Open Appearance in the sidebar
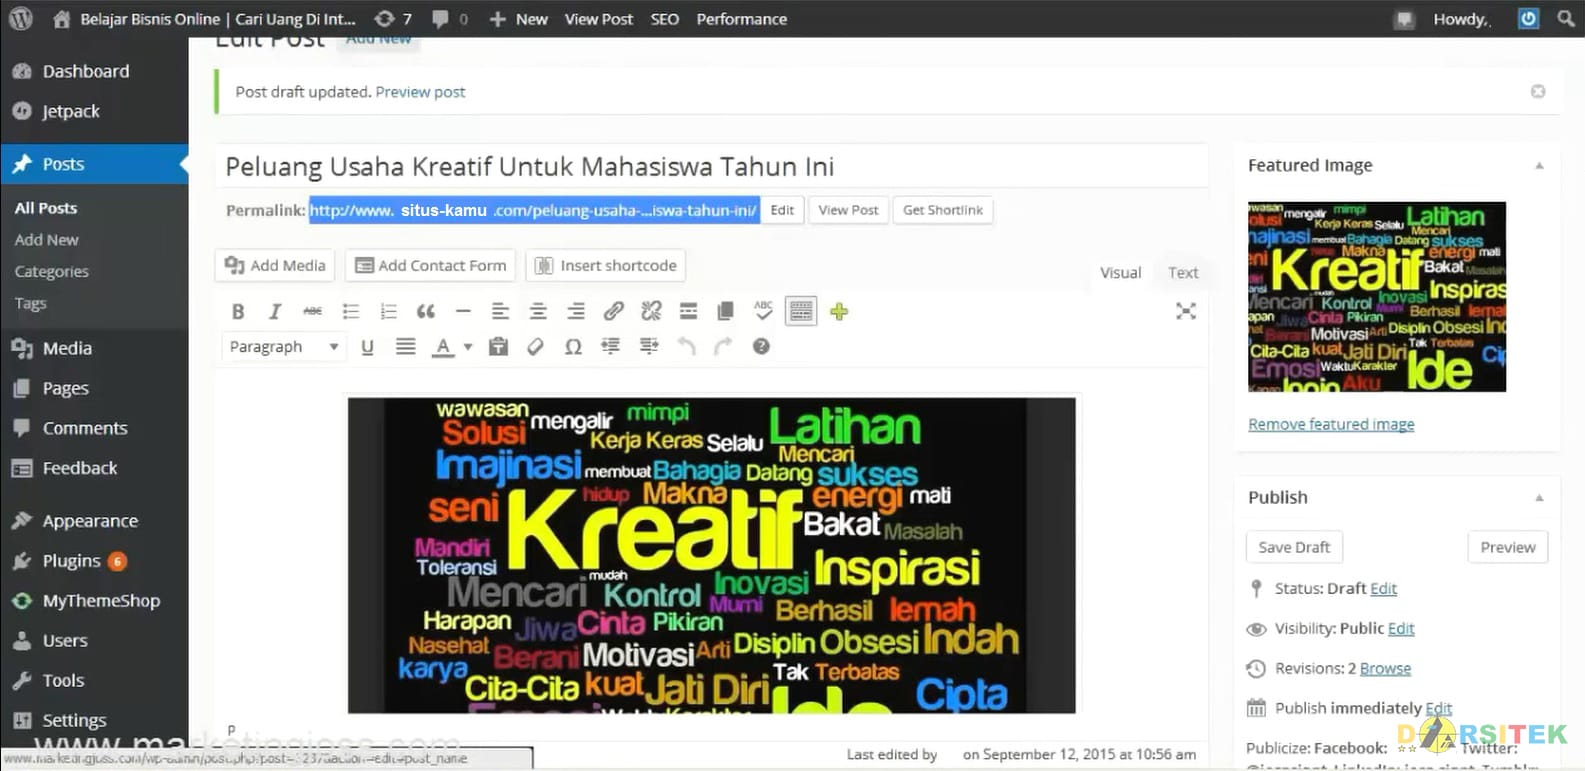 coord(94,521)
